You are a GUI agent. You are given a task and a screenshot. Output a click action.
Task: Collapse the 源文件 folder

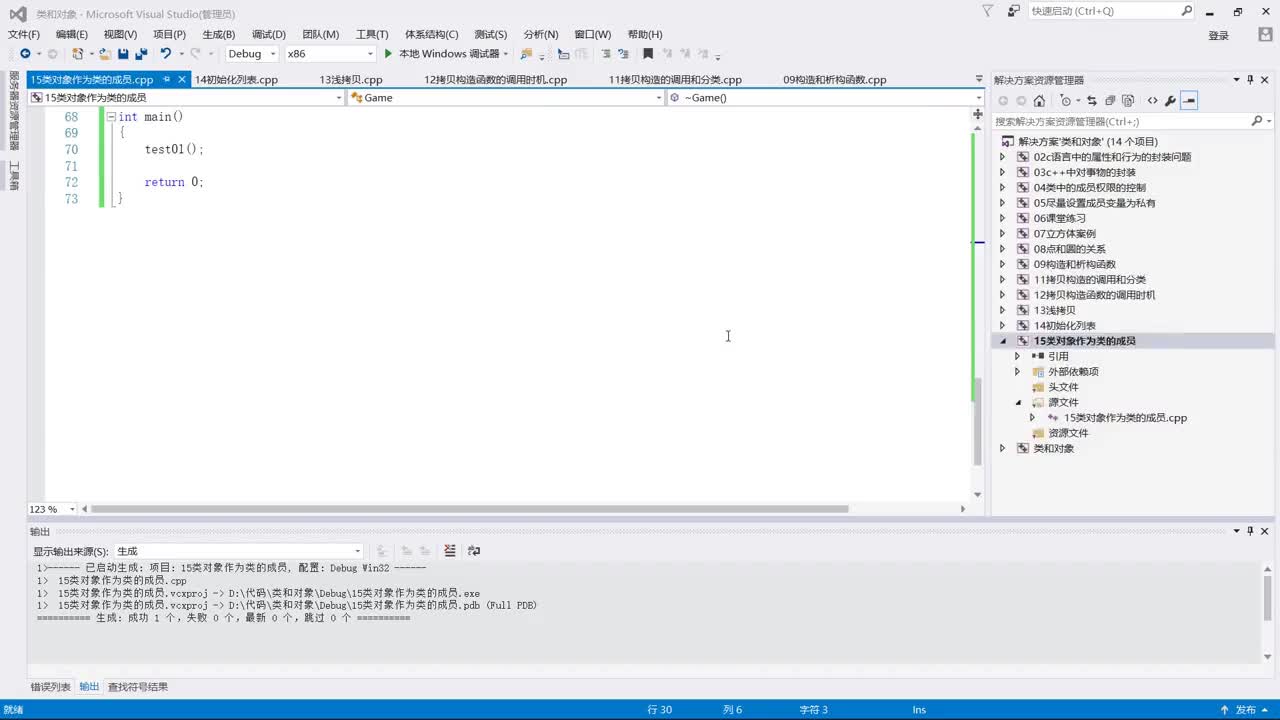[1018, 402]
